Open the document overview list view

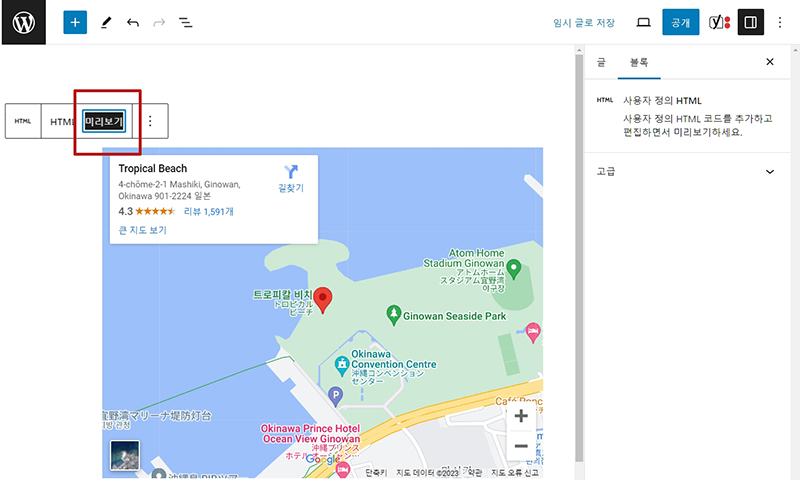pyautogui.click(x=186, y=22)
